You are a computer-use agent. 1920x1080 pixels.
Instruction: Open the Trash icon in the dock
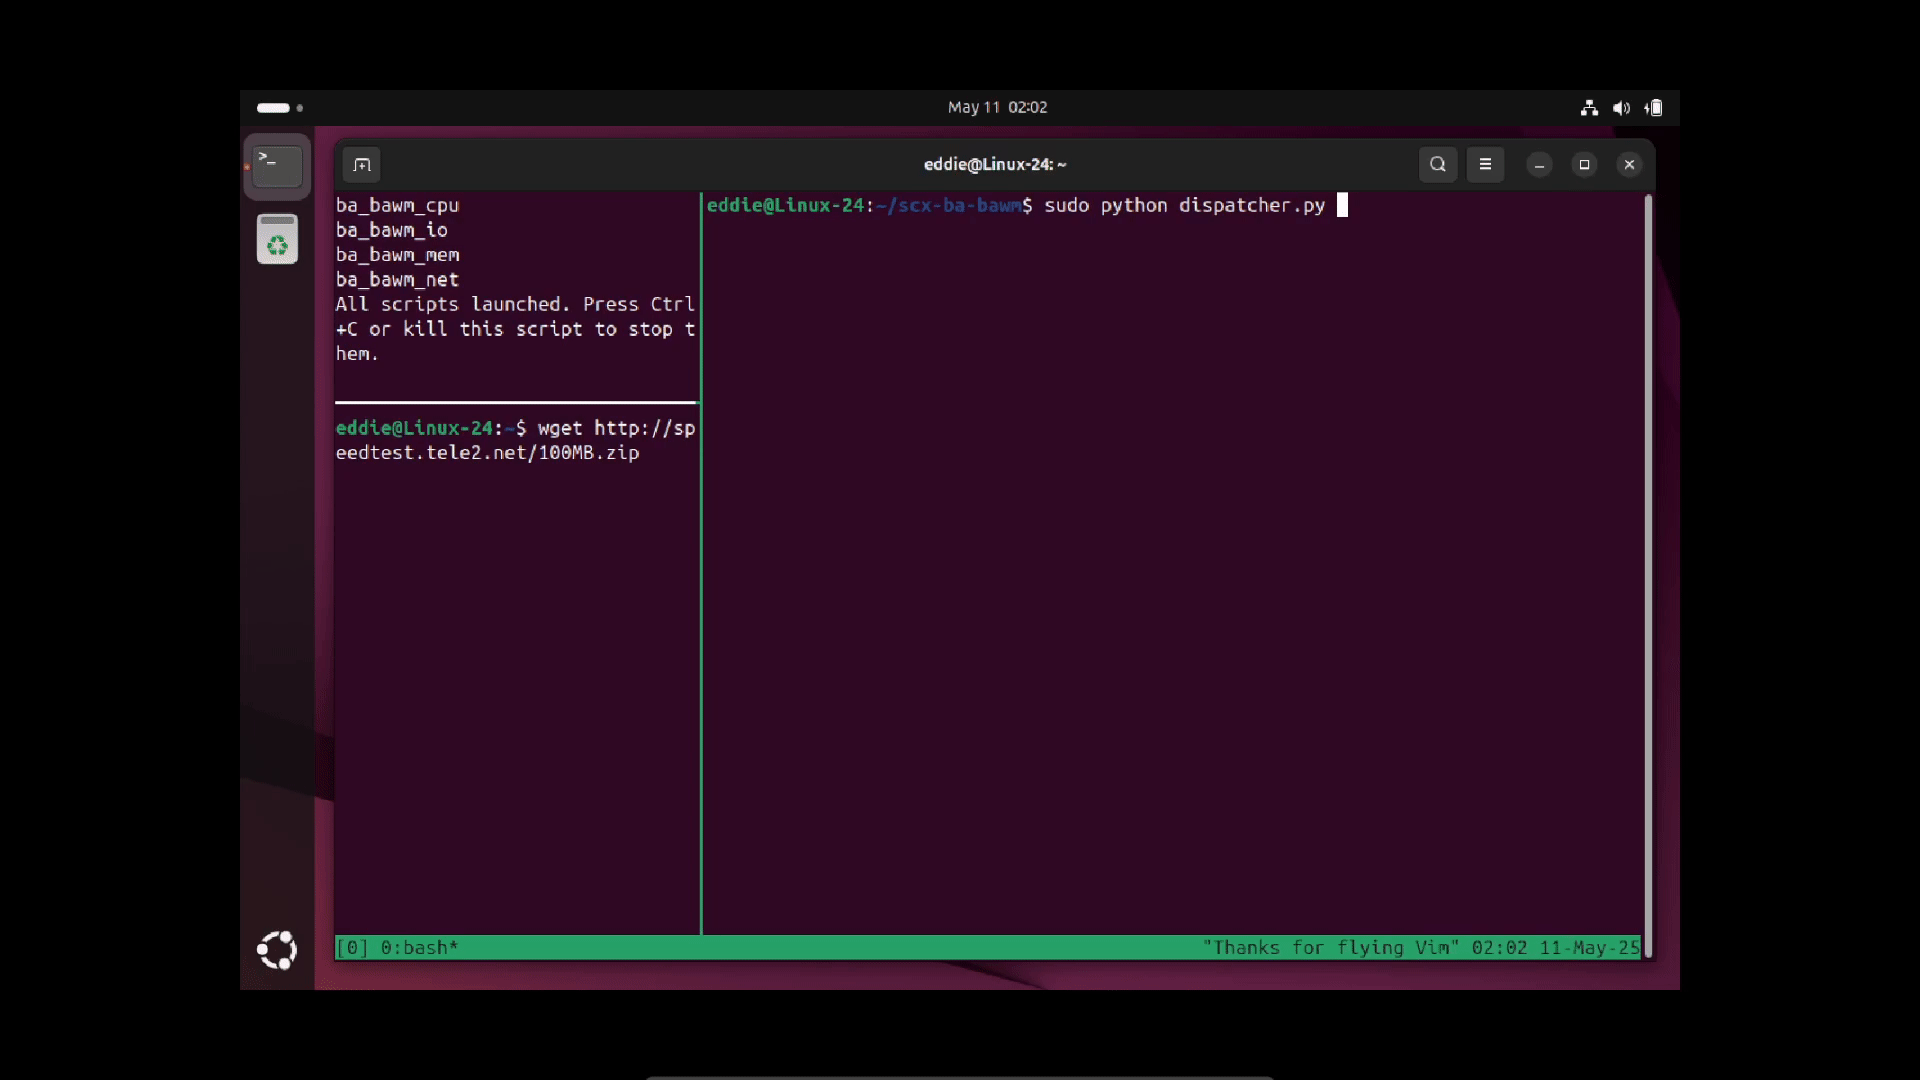277,239
